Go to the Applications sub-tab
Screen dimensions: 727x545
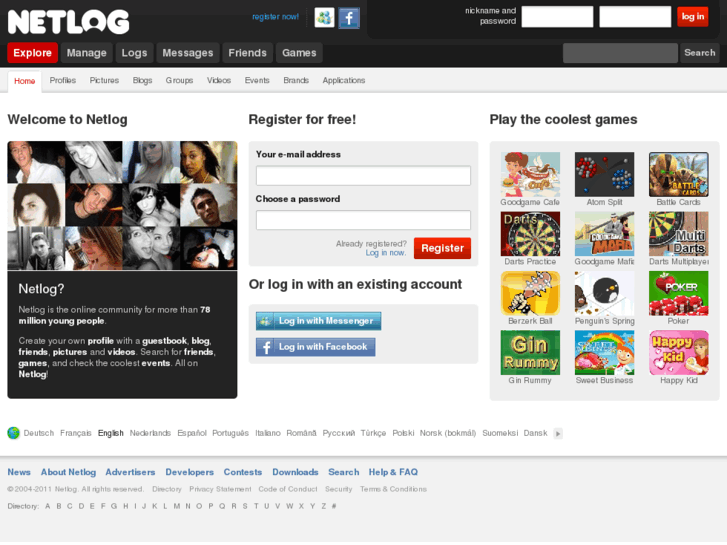[x=344, y=80]
